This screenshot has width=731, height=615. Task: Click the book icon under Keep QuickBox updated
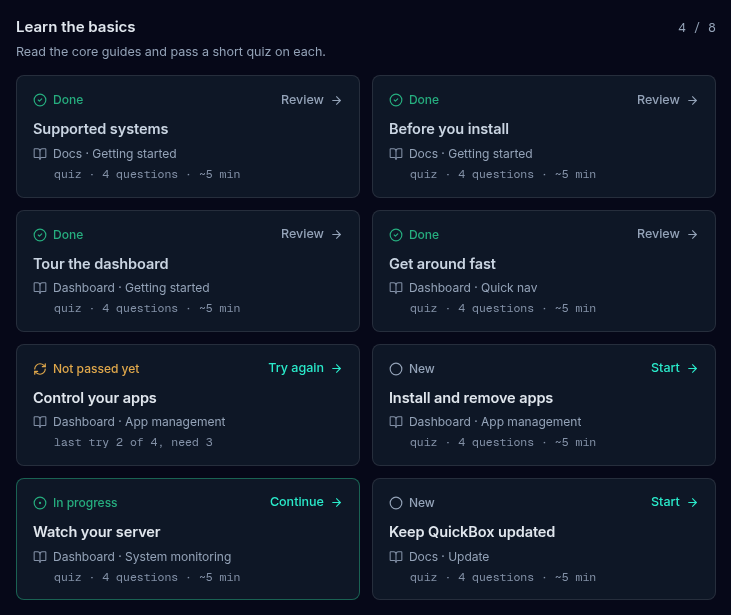[x=396, y=557]
